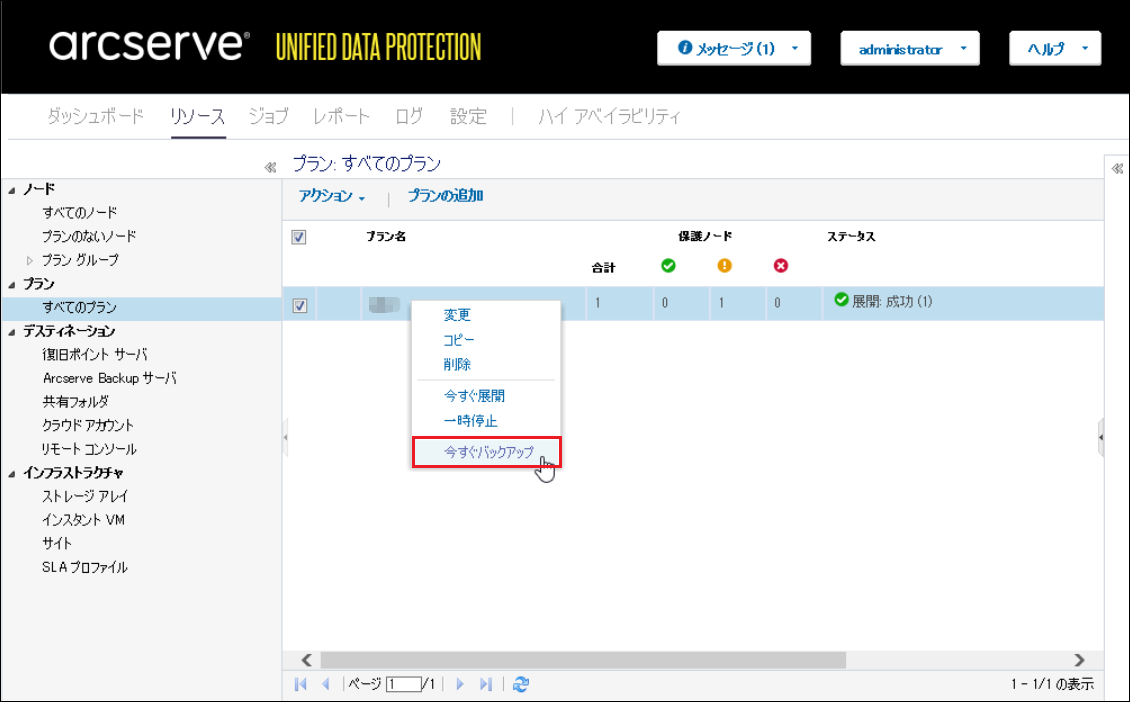
Task: Collapse the インフラストラクチャ tree section
Action: [x=12, y=474]
